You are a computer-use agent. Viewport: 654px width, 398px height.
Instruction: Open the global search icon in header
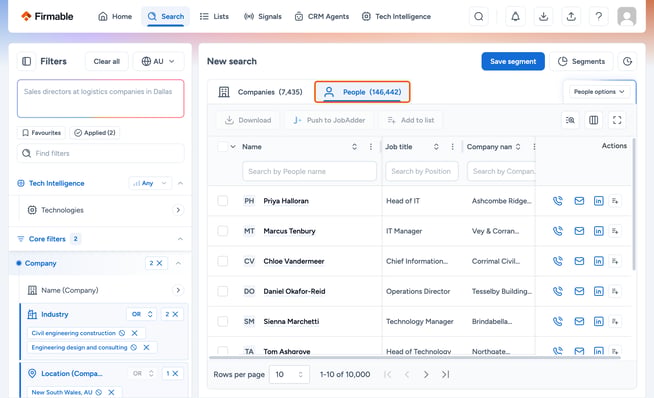478,17
